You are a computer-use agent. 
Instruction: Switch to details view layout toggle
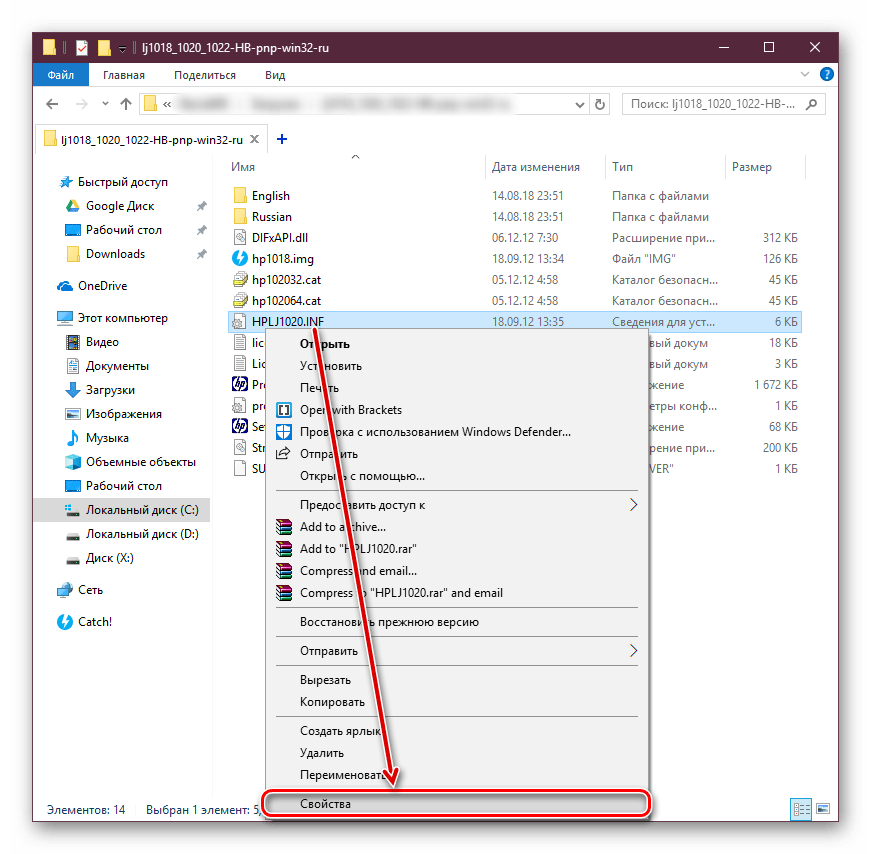(x=801, y=808)
